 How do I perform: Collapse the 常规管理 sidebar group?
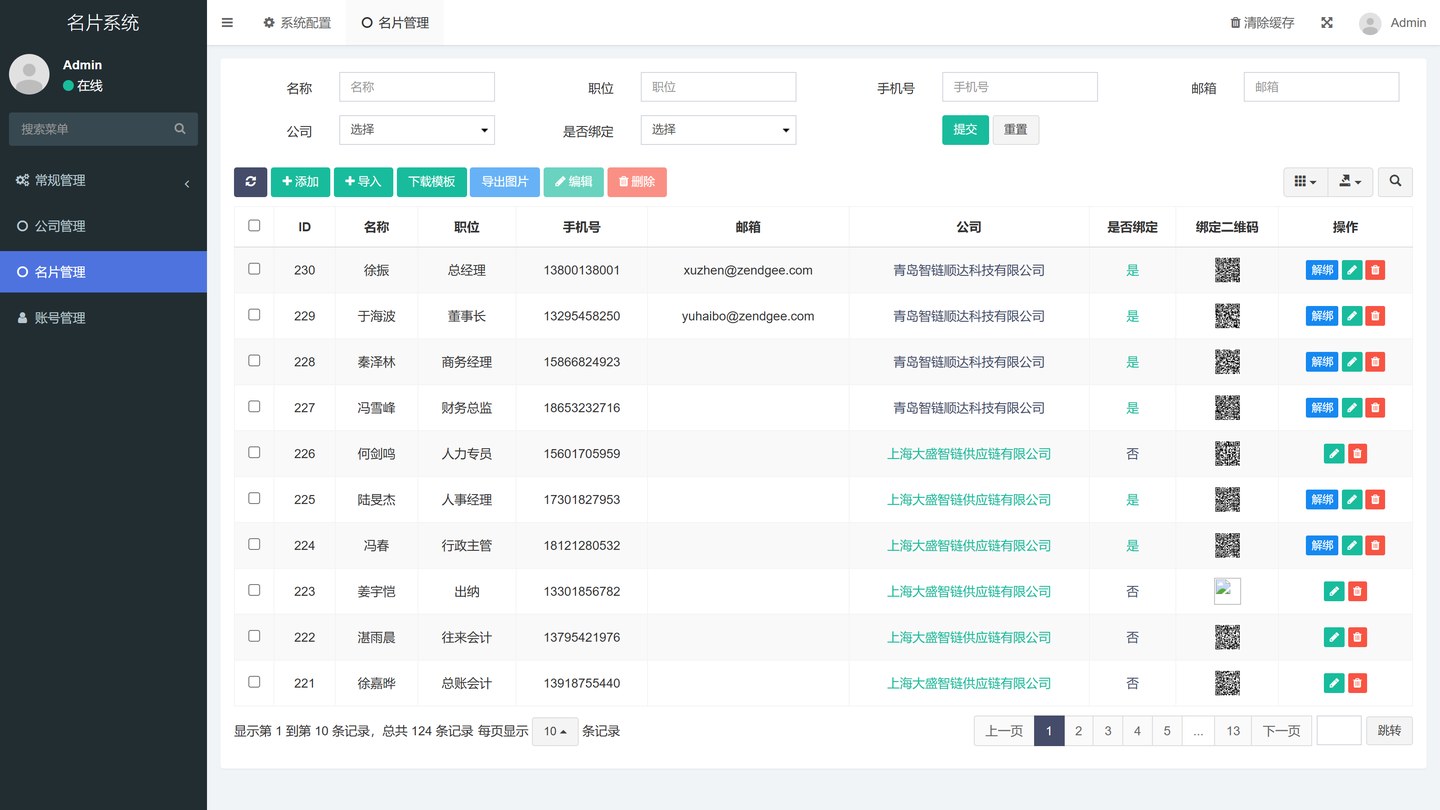coord(103,181)
